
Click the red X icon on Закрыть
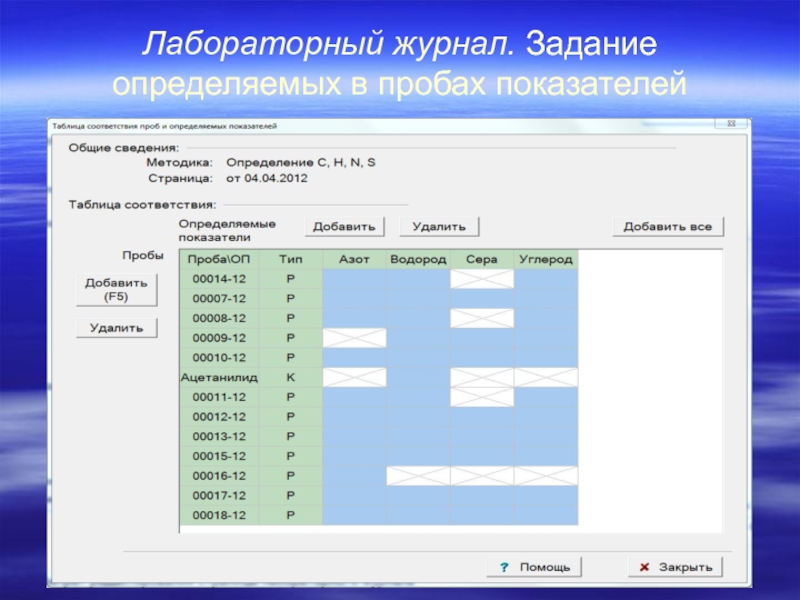(x=644, y=567)
